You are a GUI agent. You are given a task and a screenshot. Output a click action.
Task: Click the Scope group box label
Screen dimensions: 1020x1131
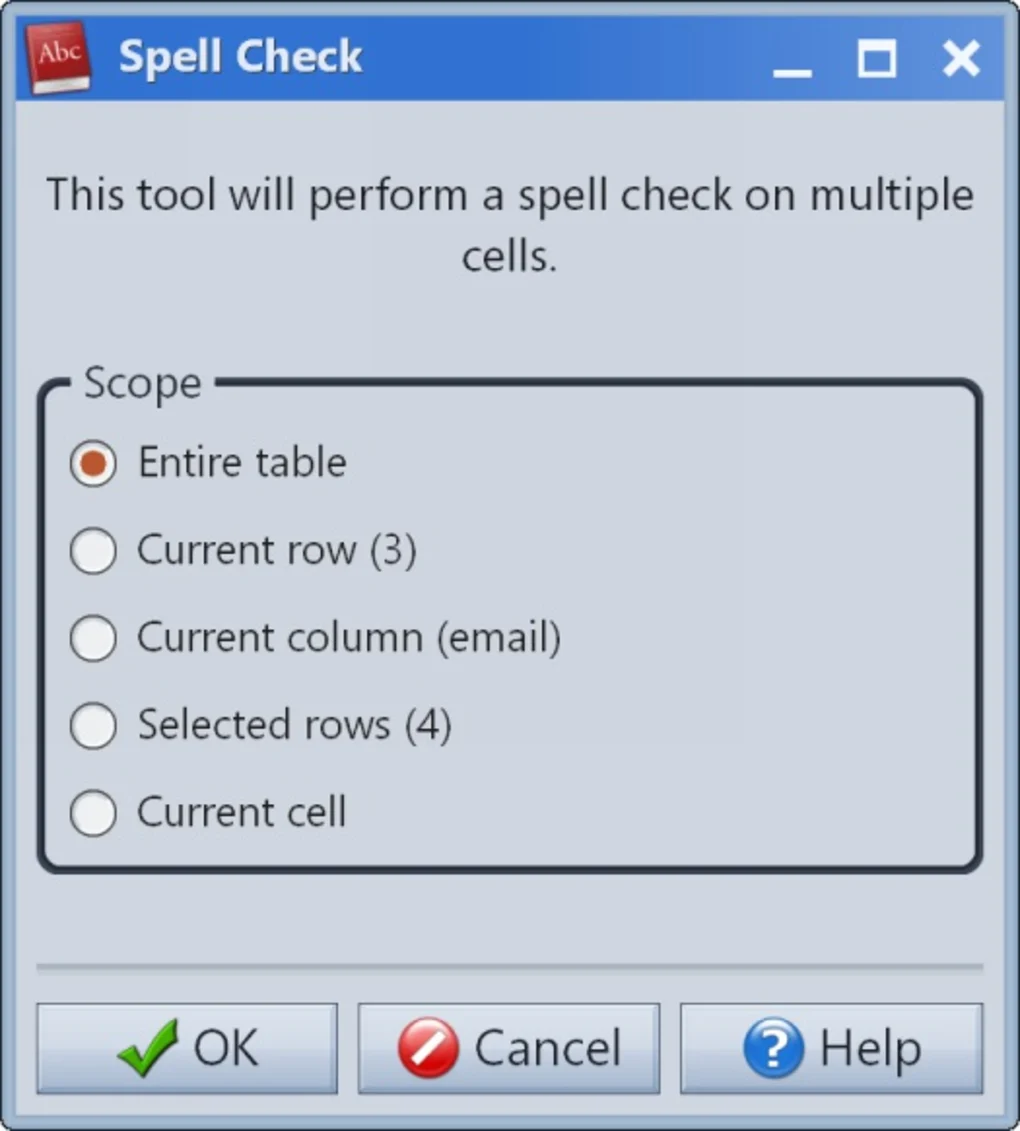[x=142, y=384]
